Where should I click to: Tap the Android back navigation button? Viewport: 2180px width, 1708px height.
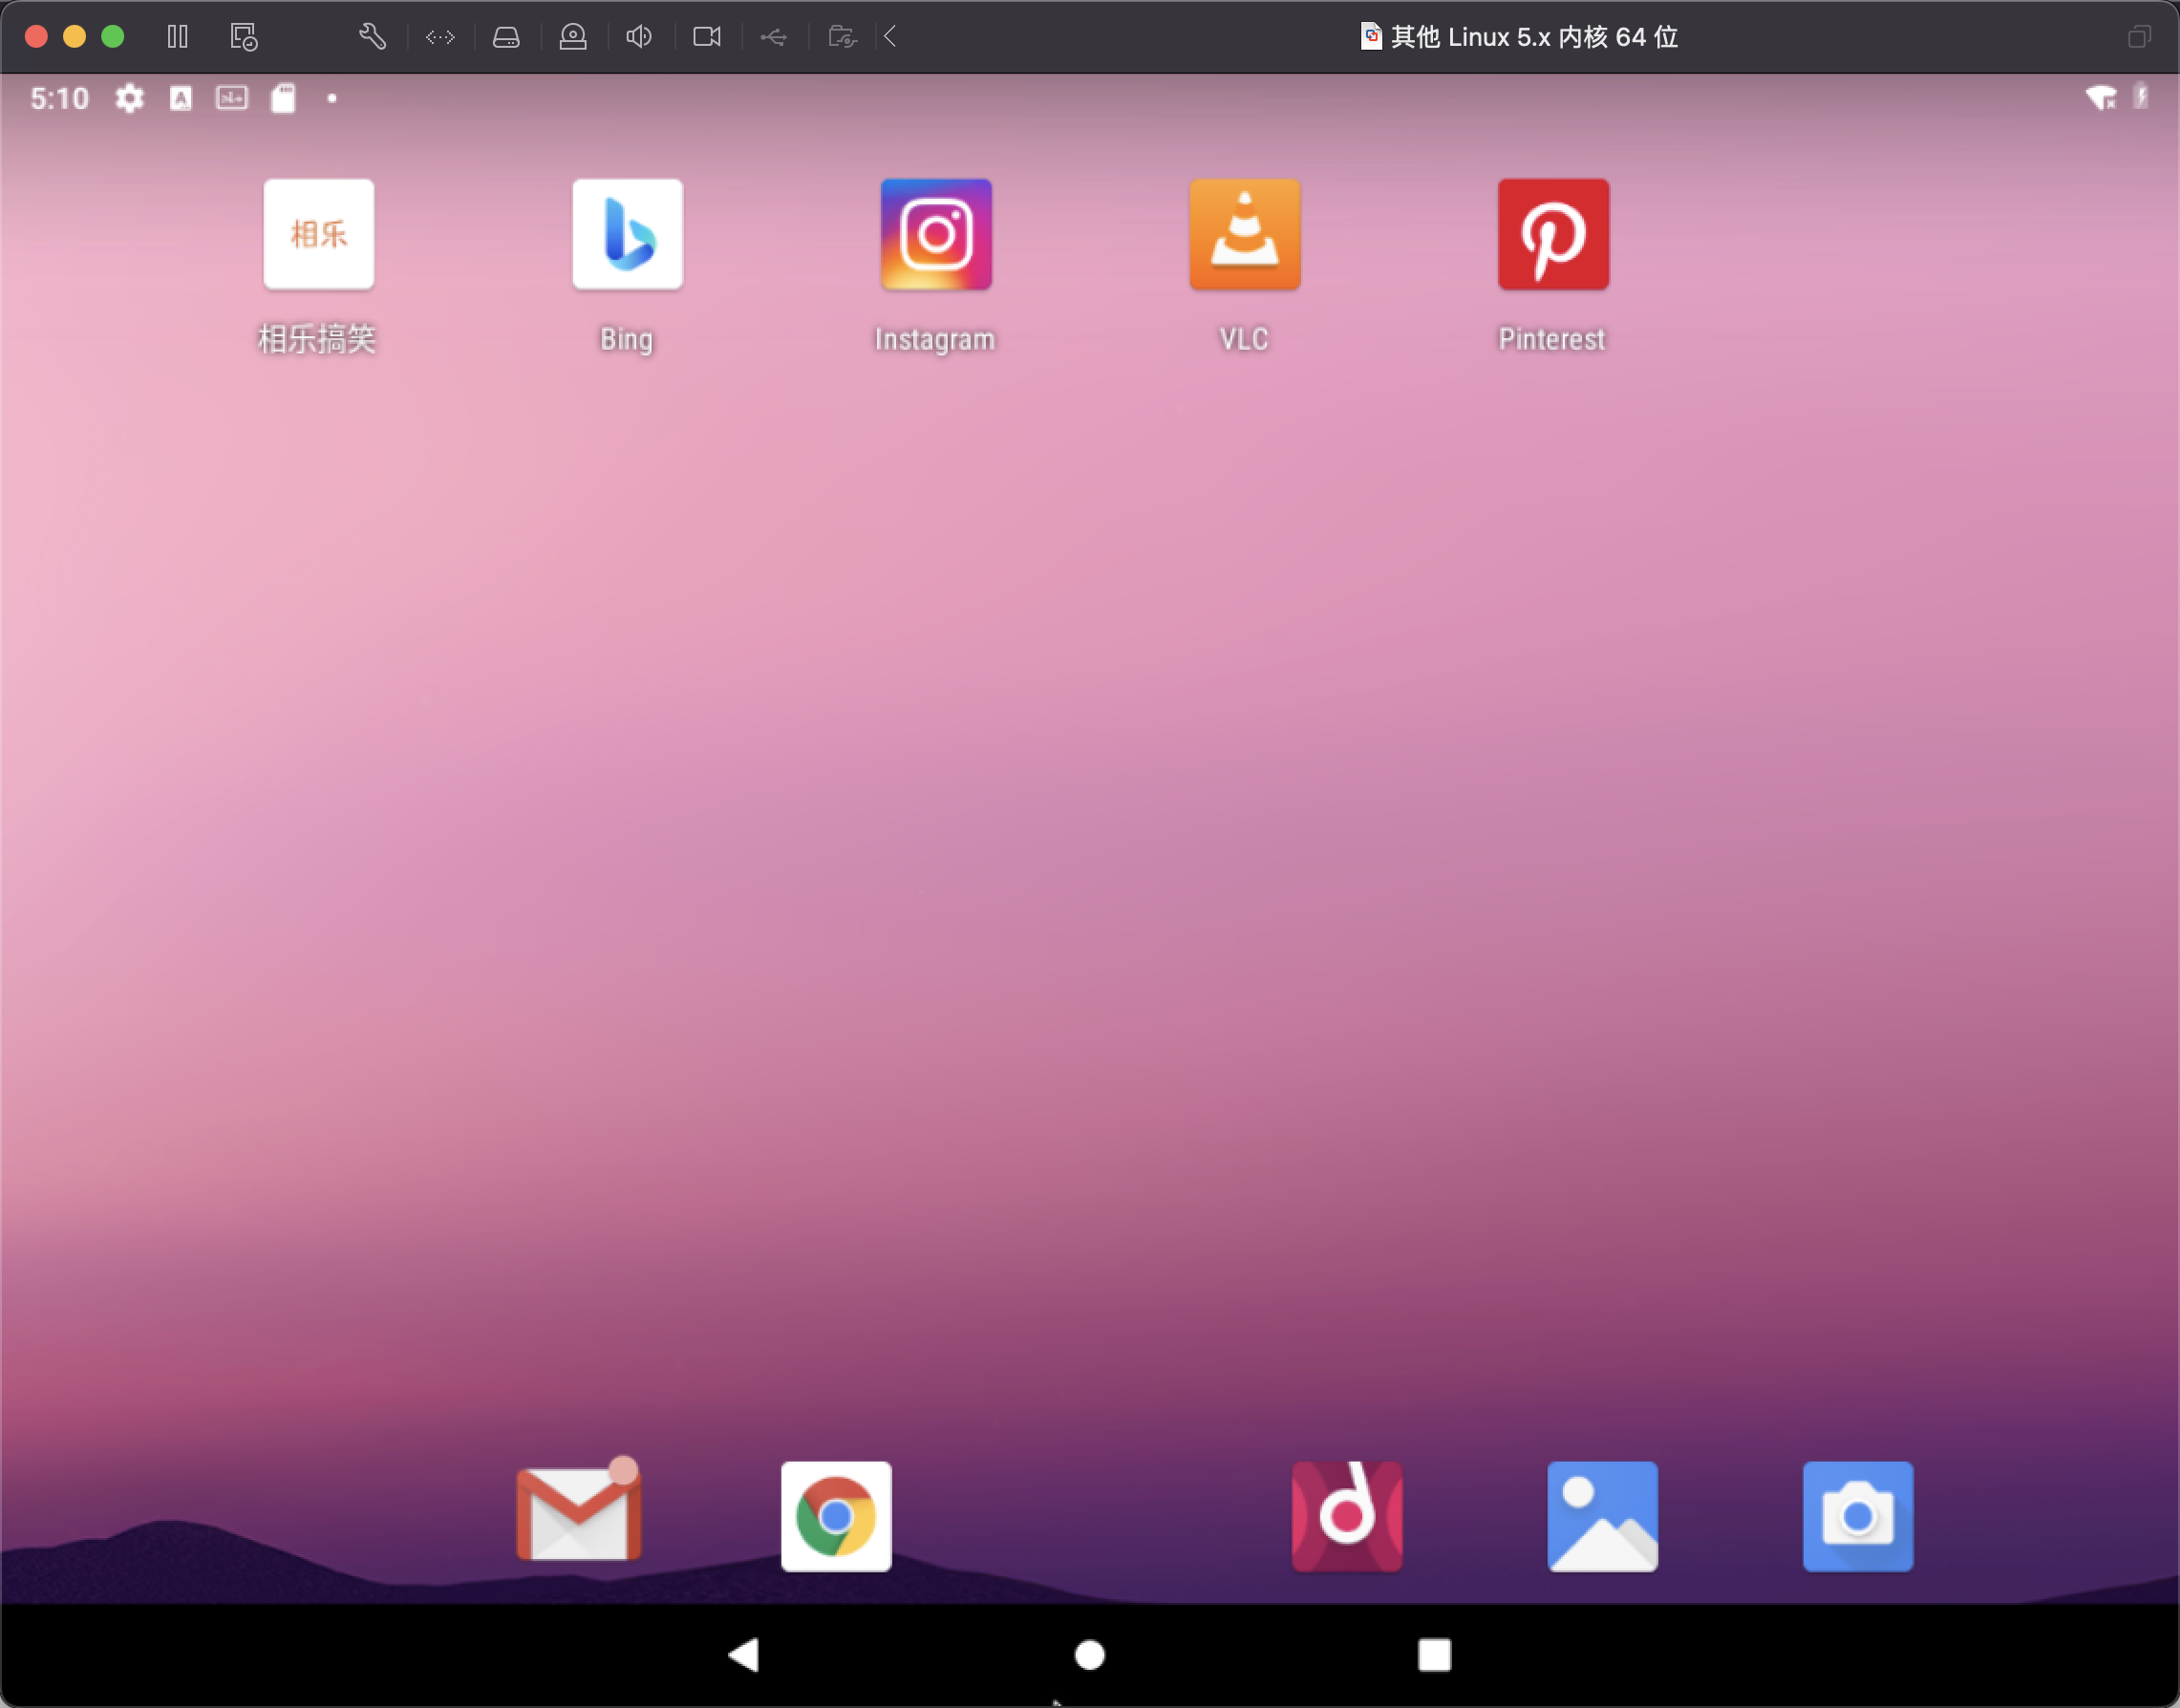pyautogui.click(x=744, y=1654)
